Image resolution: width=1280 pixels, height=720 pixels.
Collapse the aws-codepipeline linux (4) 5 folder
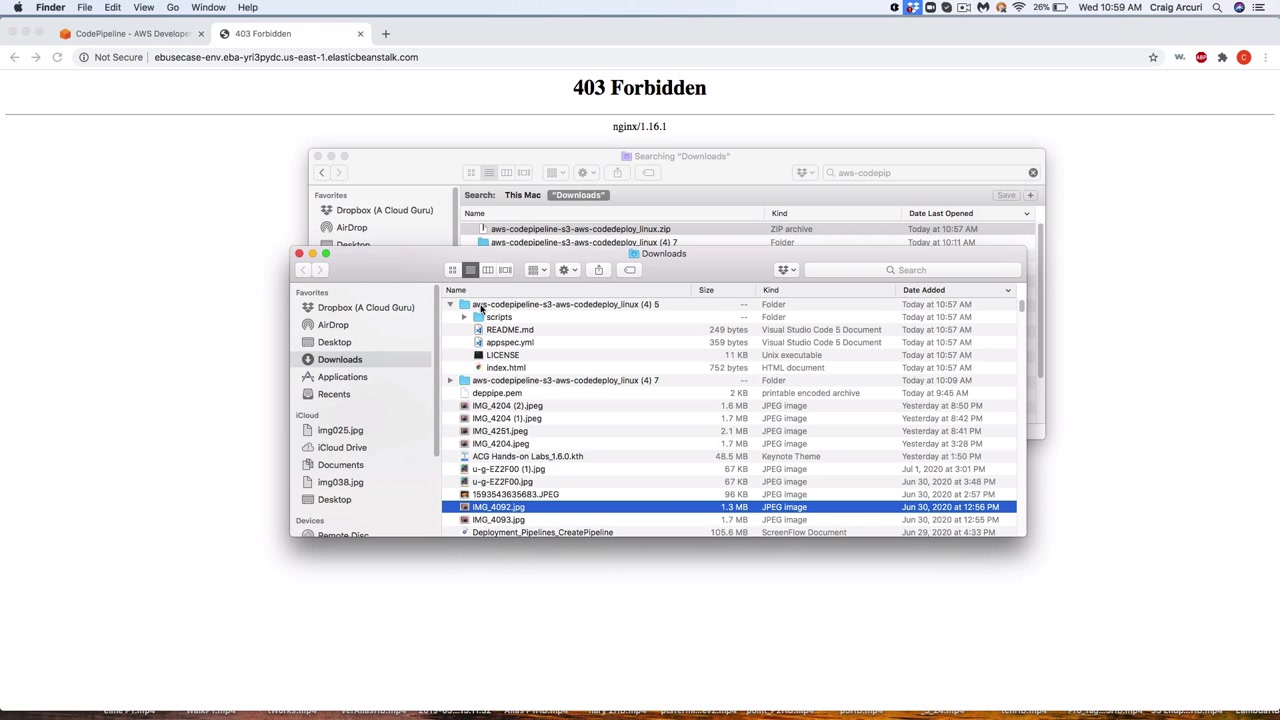tap(450, 304)
